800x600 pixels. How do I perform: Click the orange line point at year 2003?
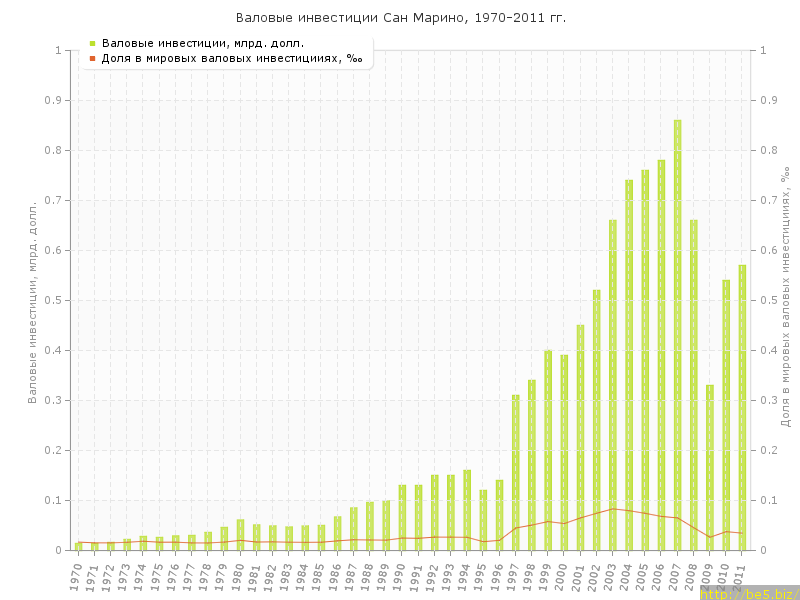click(612, 509)
